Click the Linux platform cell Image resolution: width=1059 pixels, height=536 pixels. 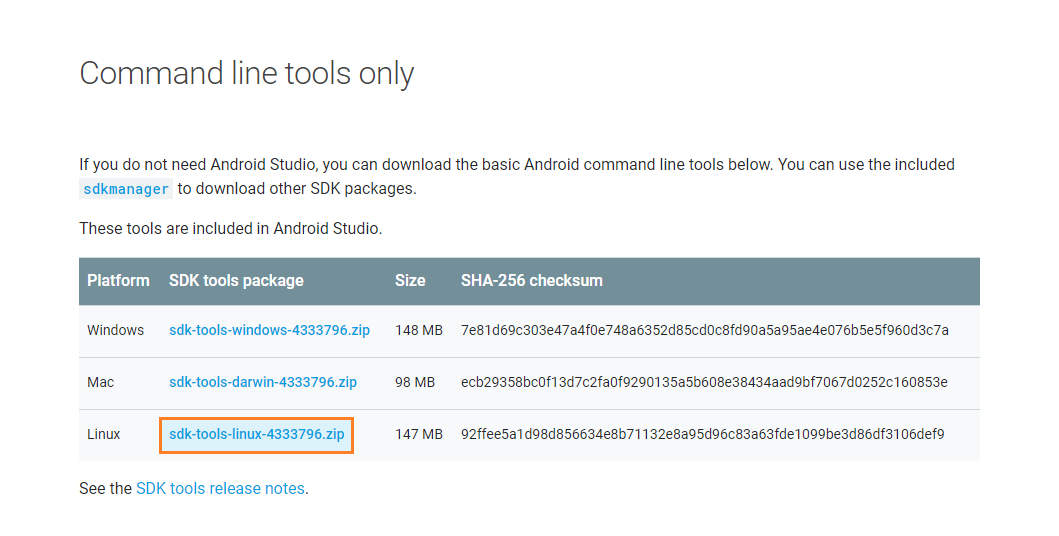(x=104, y=434)
